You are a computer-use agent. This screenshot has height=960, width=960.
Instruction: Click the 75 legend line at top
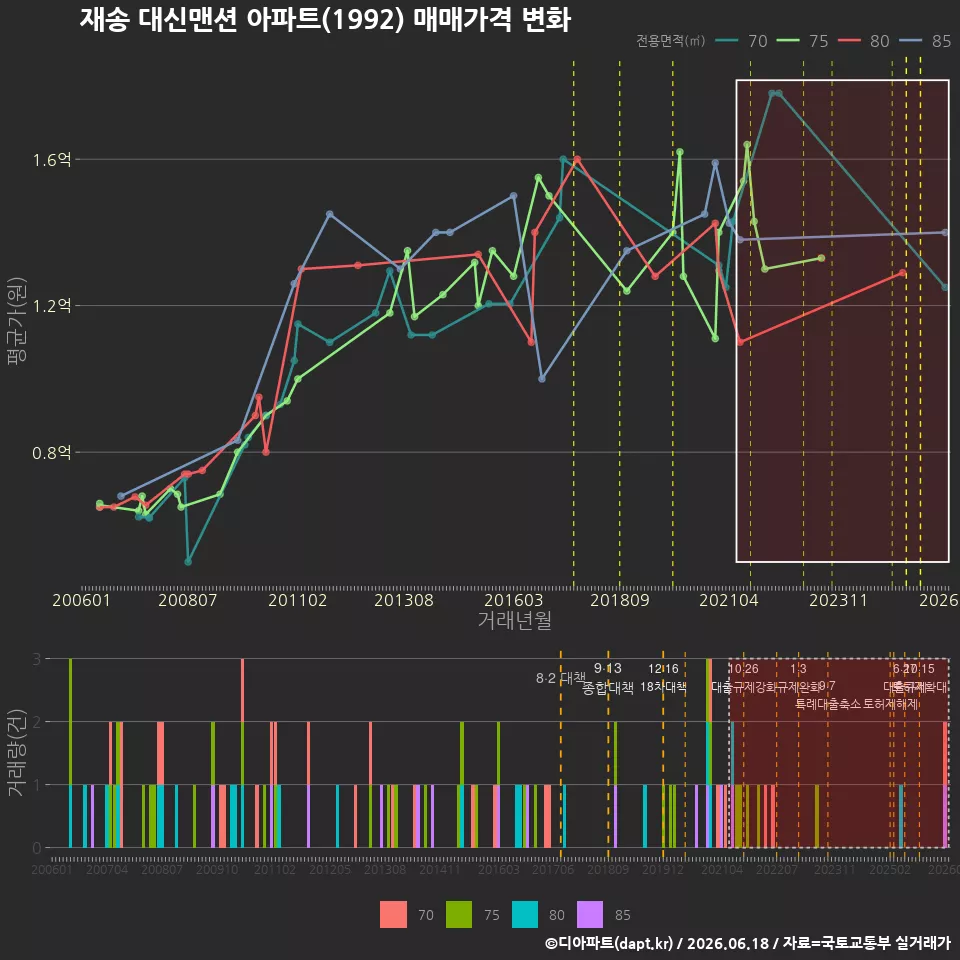point(788,40)
